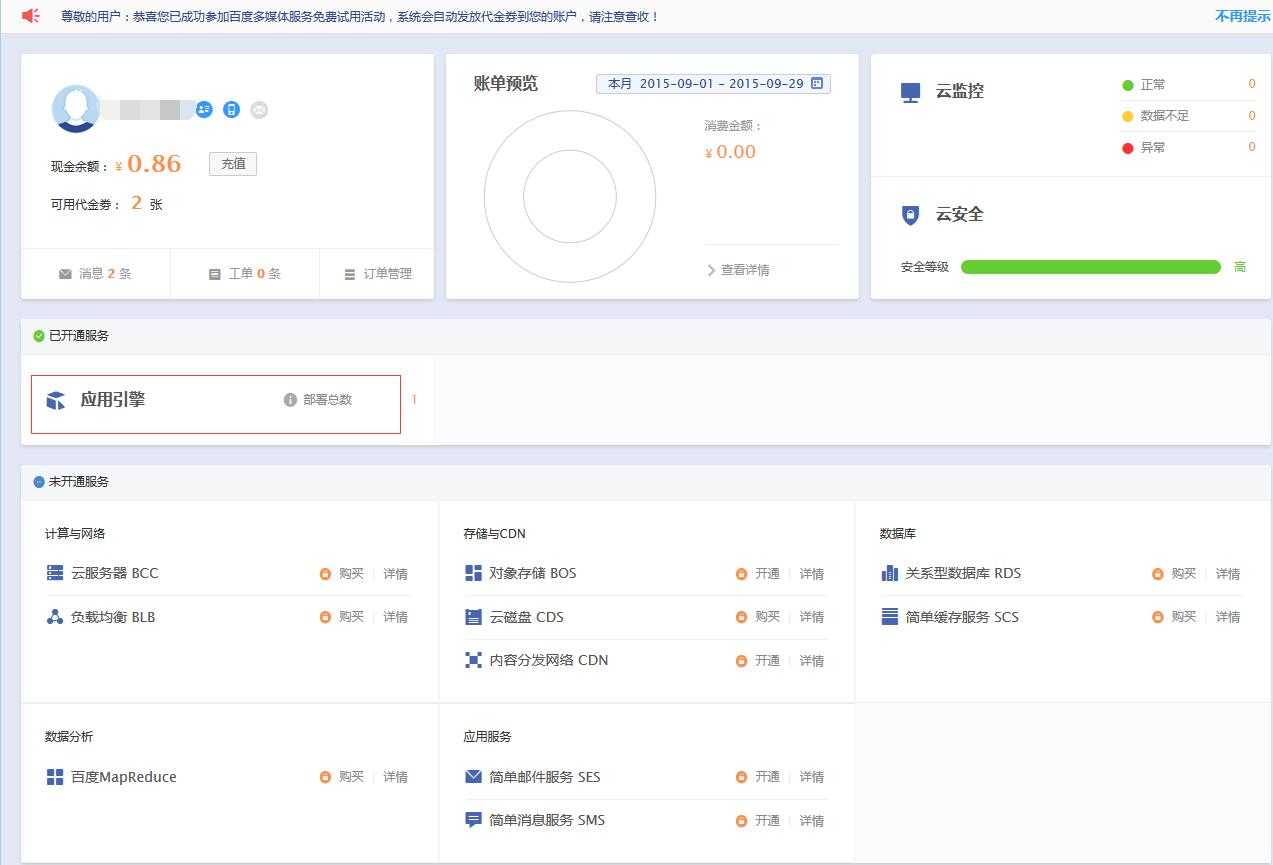The height and width of the screenshot is (865, 1273).
Task: Click 云服务器 BCC server icon
Action: tap(55, 573)
